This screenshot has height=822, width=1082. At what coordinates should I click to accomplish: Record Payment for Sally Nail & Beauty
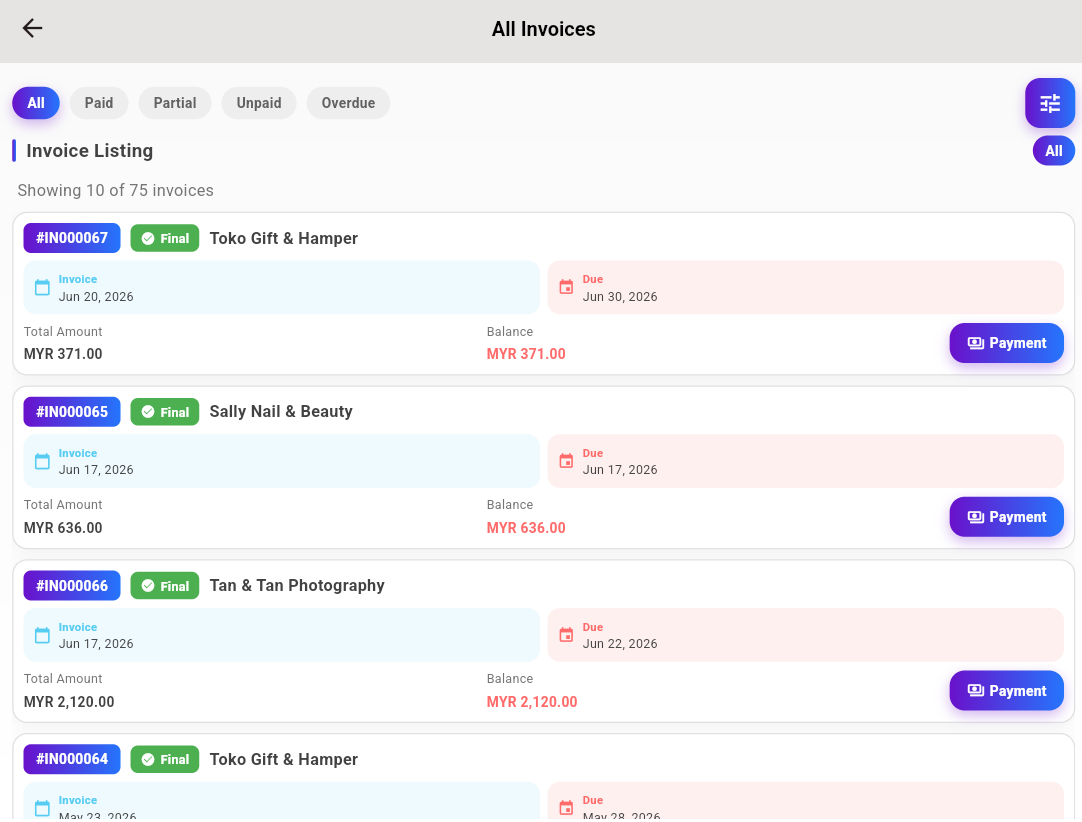point(1006,517)
